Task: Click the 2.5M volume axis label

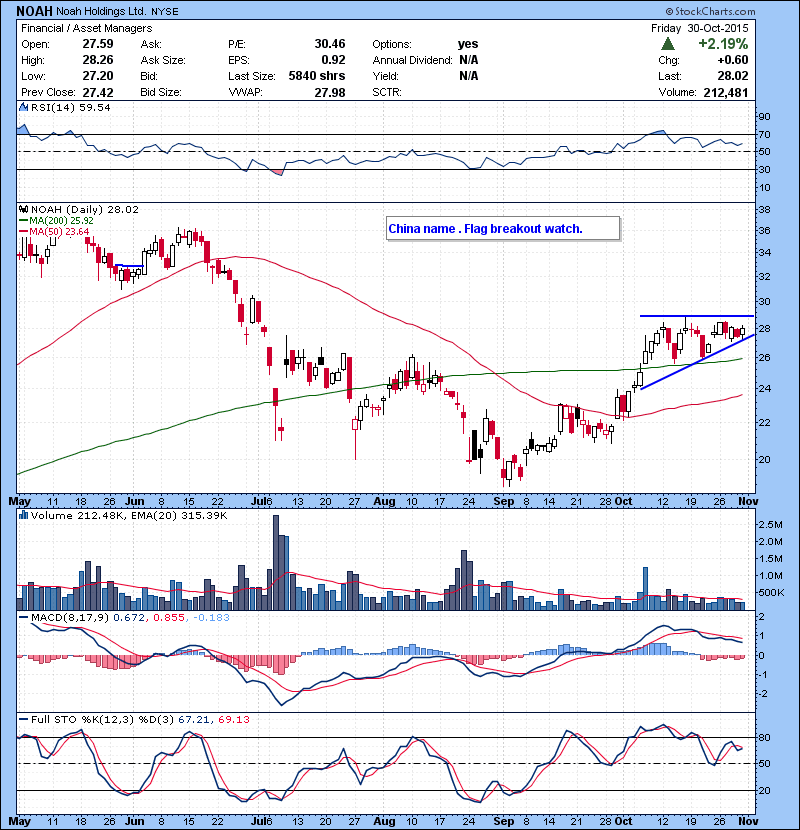Action: 771,525
